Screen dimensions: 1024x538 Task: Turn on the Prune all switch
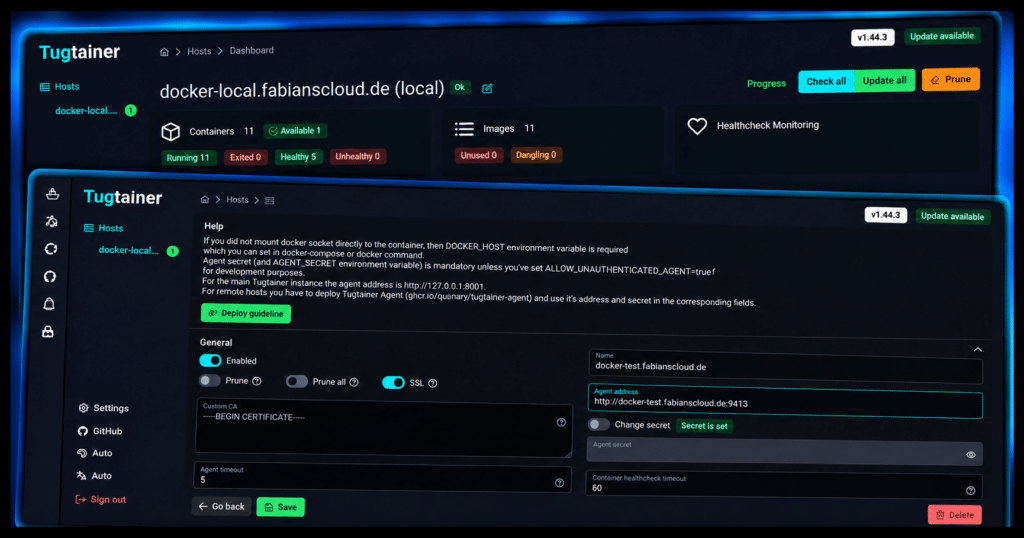pyautogui.click(x=297, y=381)
